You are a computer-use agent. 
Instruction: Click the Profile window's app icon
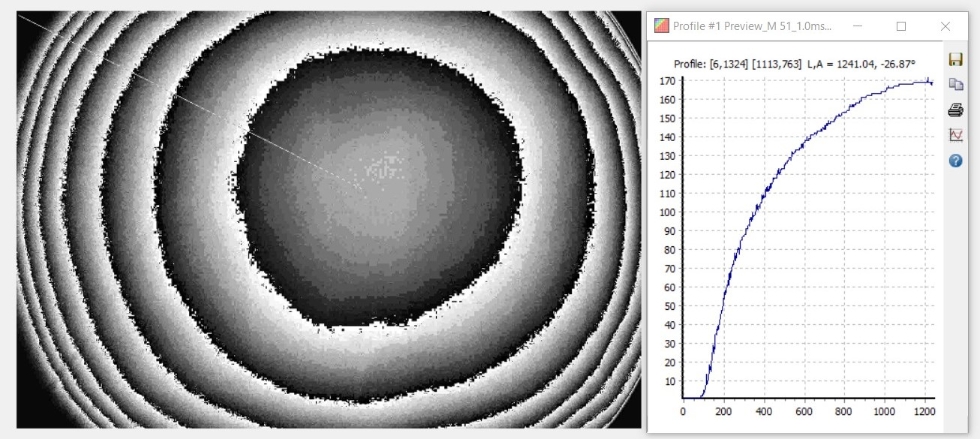661,26
